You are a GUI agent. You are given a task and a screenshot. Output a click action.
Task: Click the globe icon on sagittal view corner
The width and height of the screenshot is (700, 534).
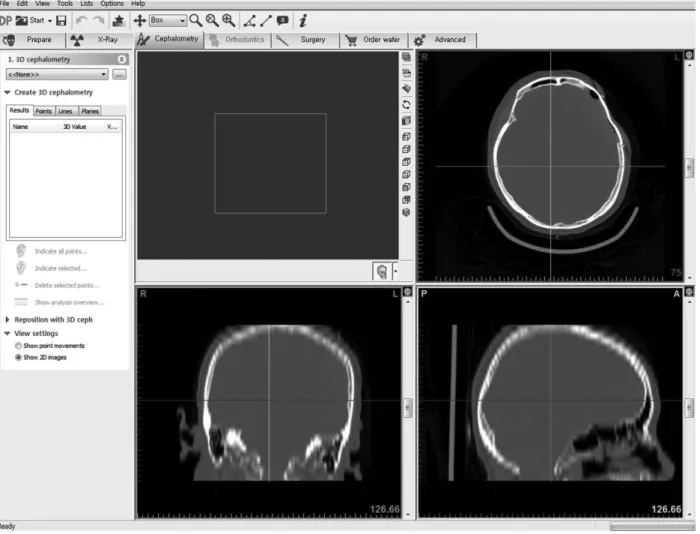[x=689, y=292]
